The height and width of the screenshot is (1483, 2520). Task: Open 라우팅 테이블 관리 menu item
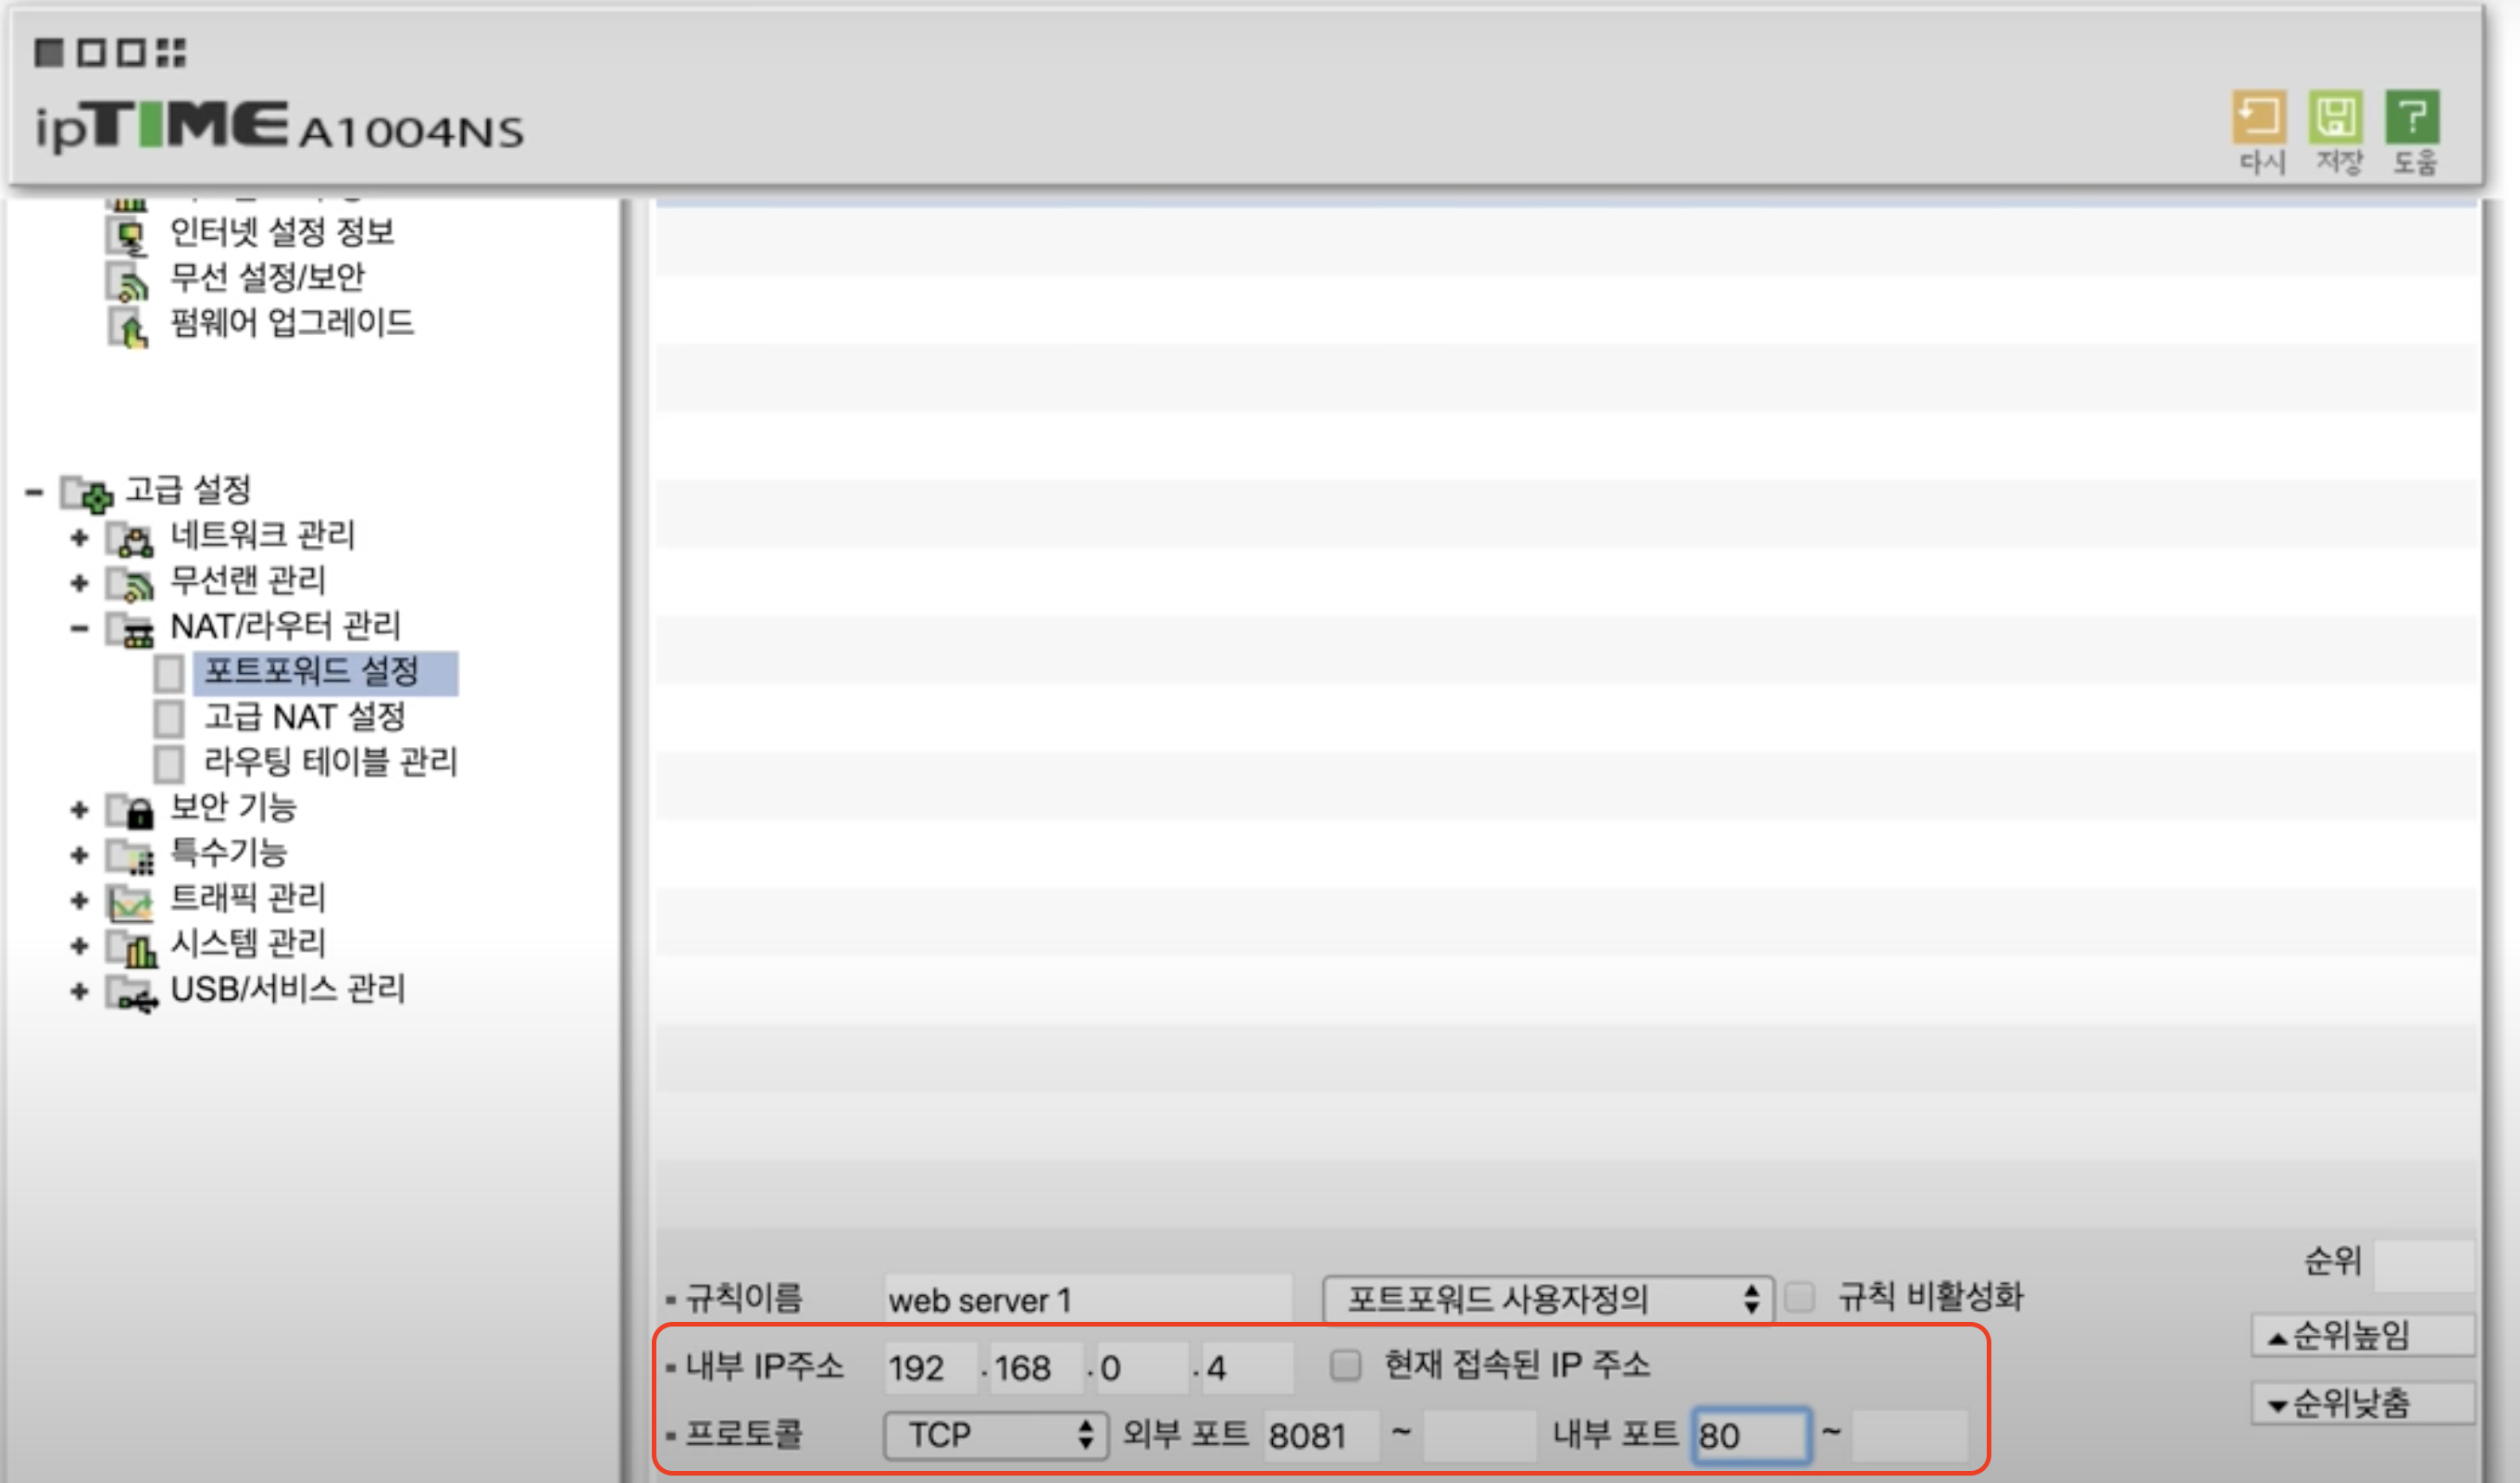330,762
